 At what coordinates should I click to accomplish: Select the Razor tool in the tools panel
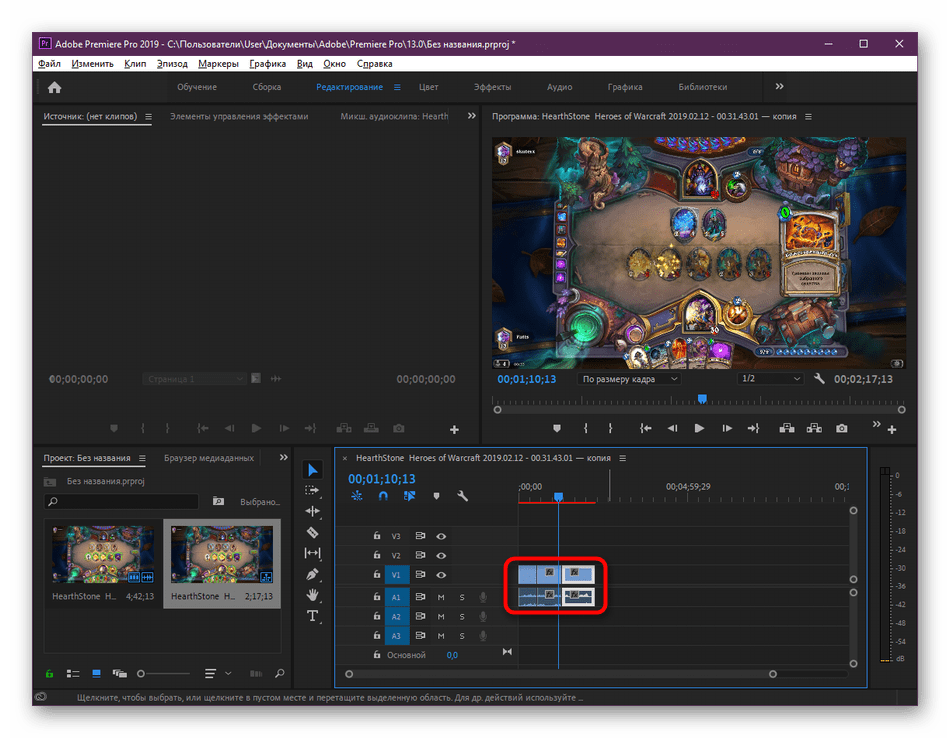(312, 533)
